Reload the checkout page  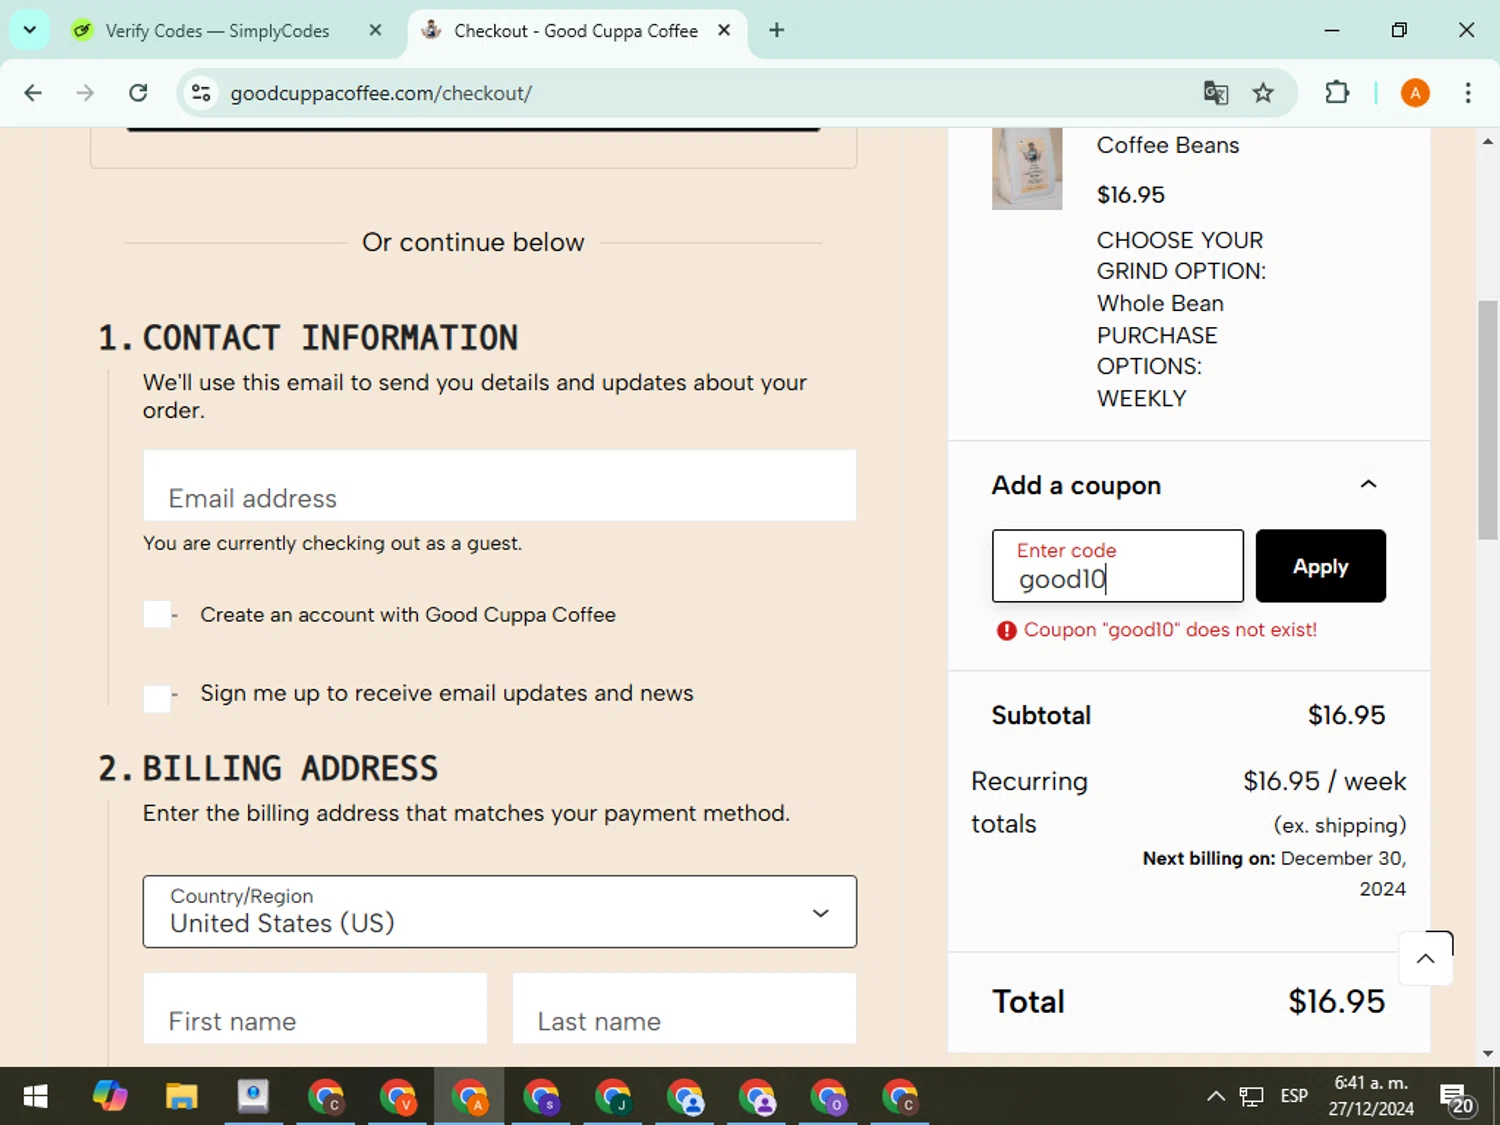(x=138, y=93)
